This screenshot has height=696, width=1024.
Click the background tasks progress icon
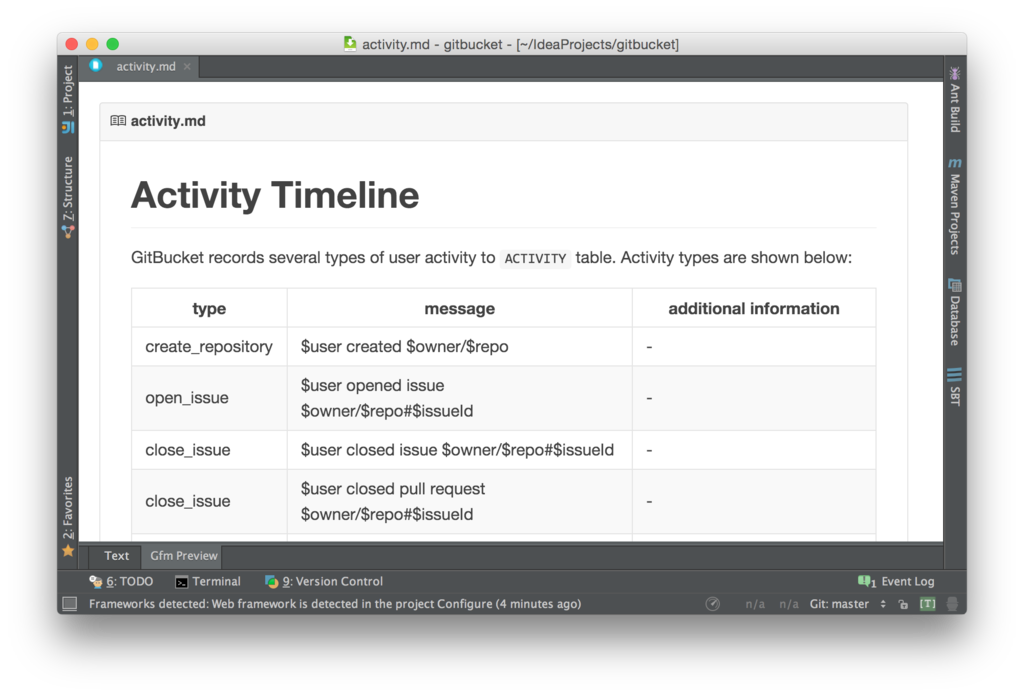[712, 604]
